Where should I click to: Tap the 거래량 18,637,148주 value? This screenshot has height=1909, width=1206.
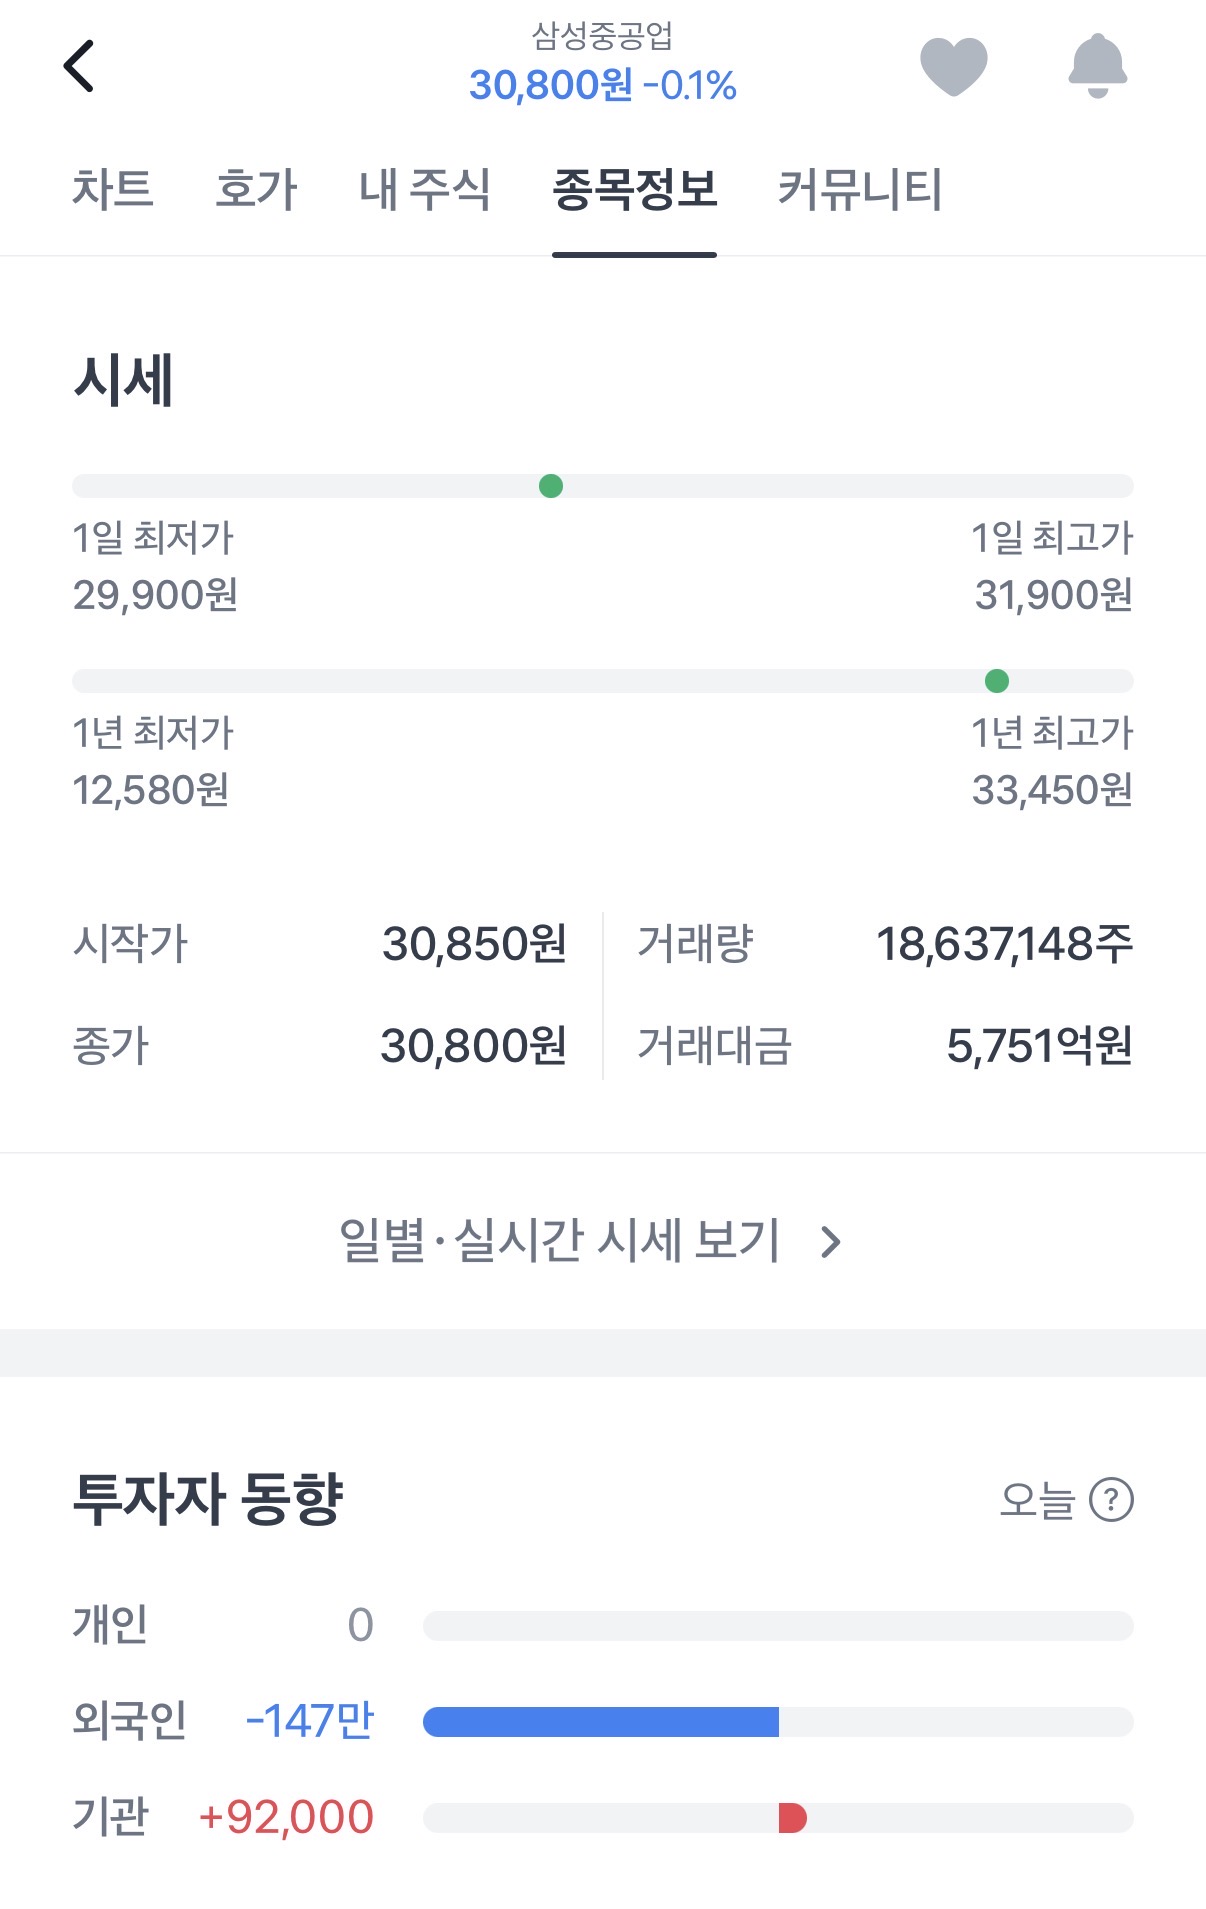pyautogui.click(x=1004, y=944)
